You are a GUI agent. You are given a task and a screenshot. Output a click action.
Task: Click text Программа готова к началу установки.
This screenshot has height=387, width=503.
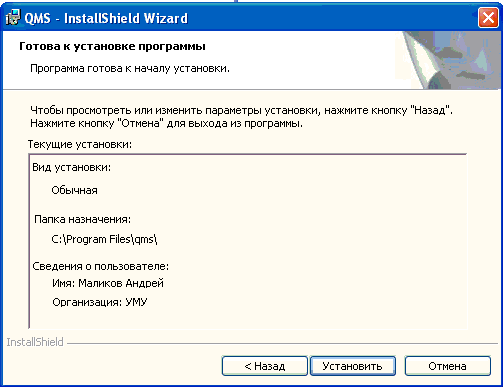pos(130,69)
